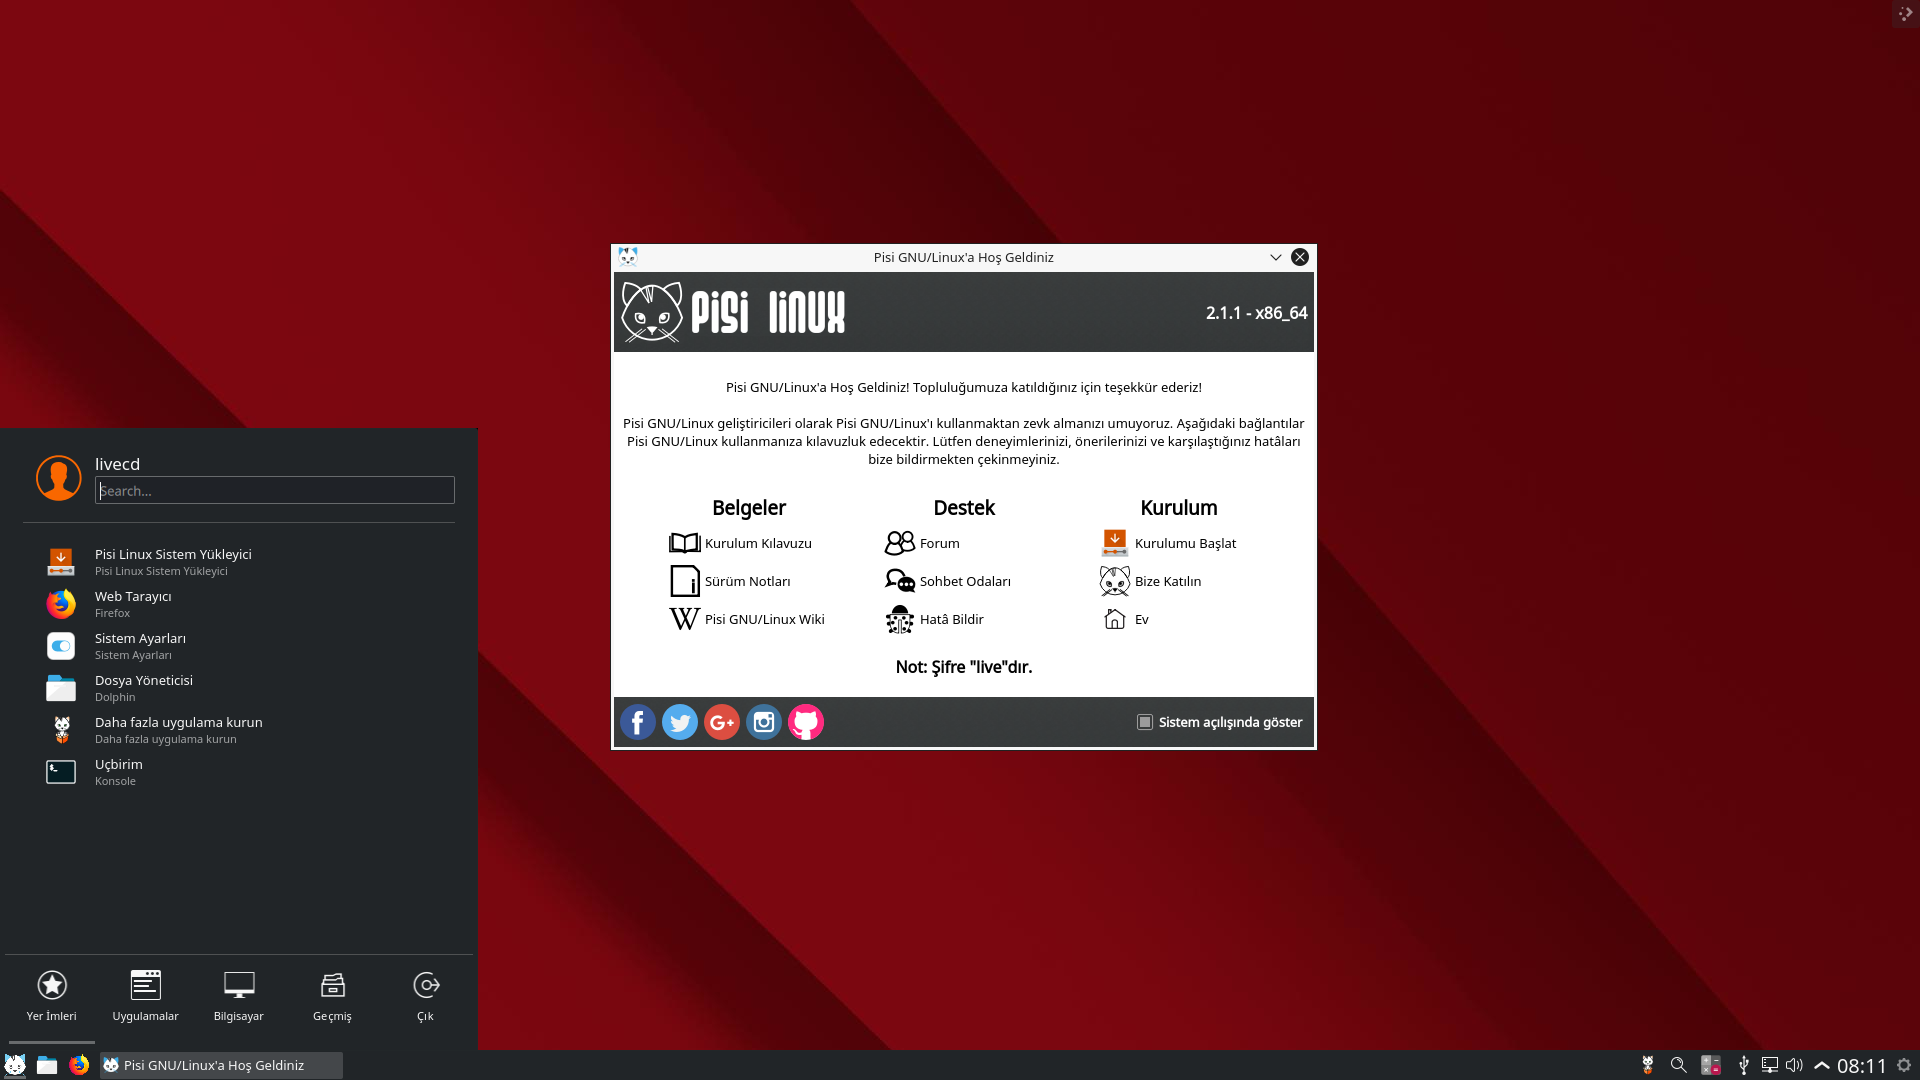1920x1080 pixels.
Task: Click Pisi cat application launcher in taskbar
Action: click(15, 1065)
